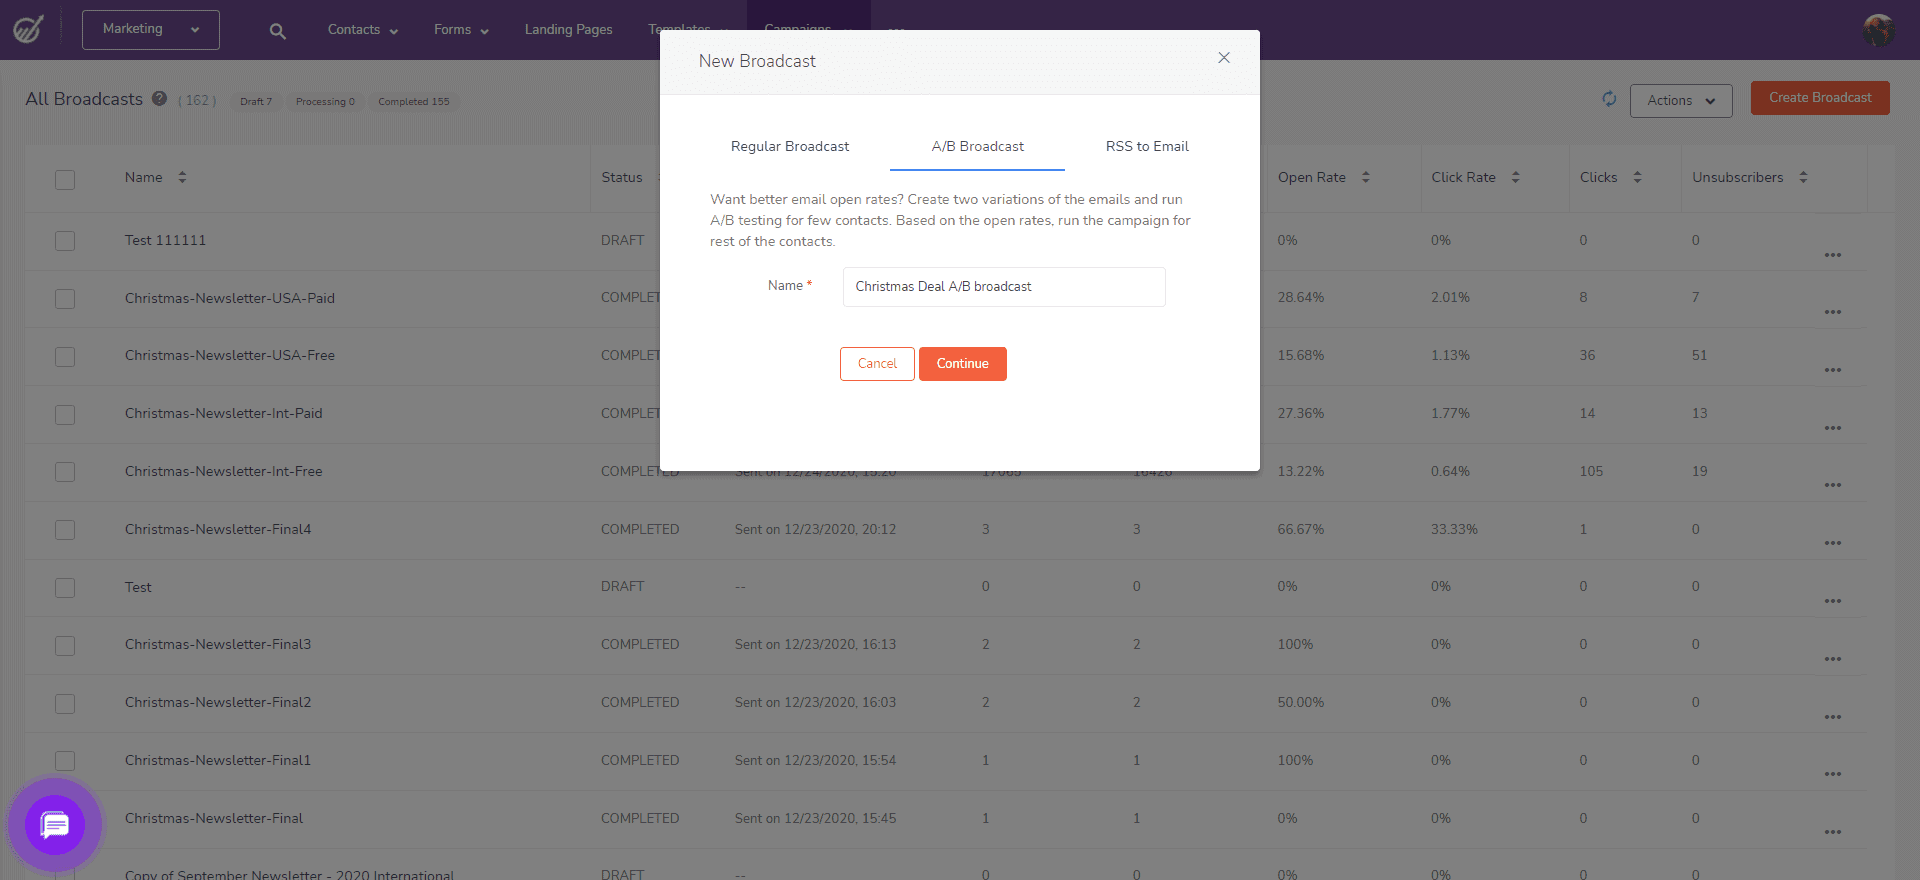The image size is (1920, 880).
Task: Click the Status column header
Action: point(622,177)
